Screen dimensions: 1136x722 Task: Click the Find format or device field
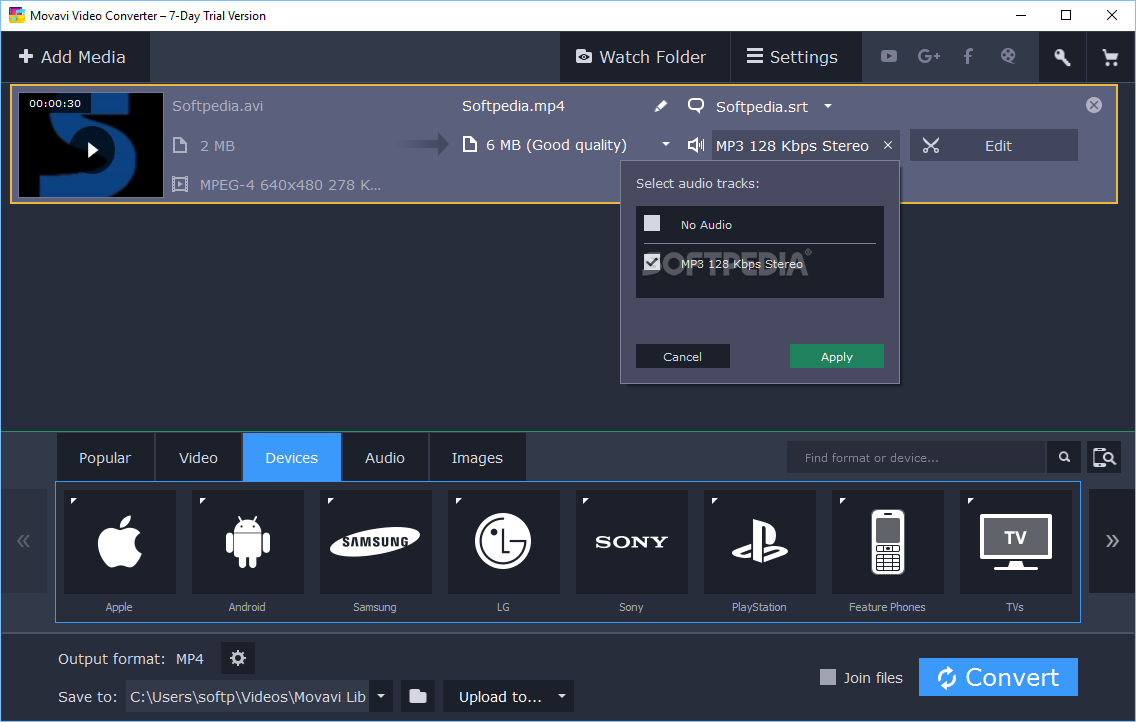[916, 458]
